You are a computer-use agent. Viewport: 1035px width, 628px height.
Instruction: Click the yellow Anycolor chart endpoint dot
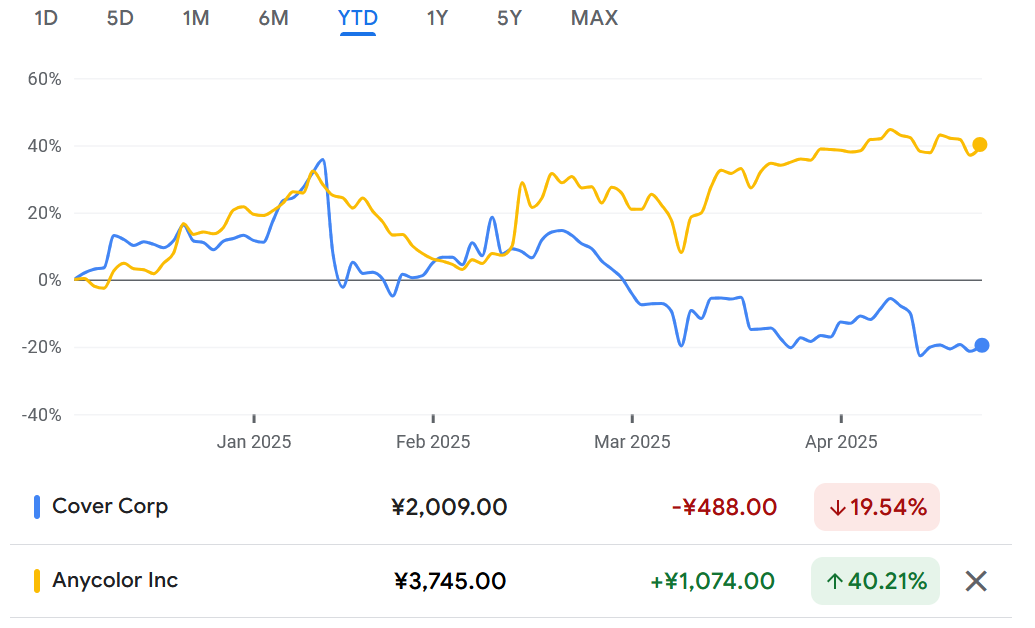click(980, 145)
